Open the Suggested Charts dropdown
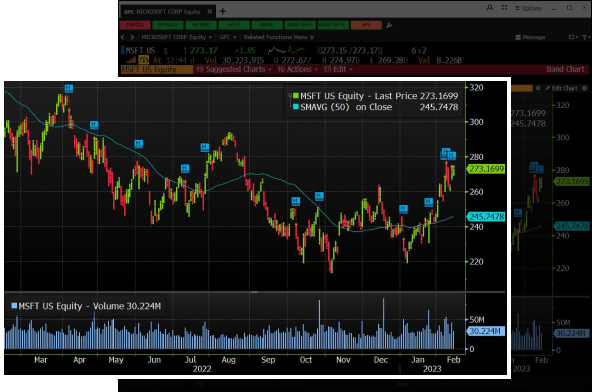 pos(234,69)
